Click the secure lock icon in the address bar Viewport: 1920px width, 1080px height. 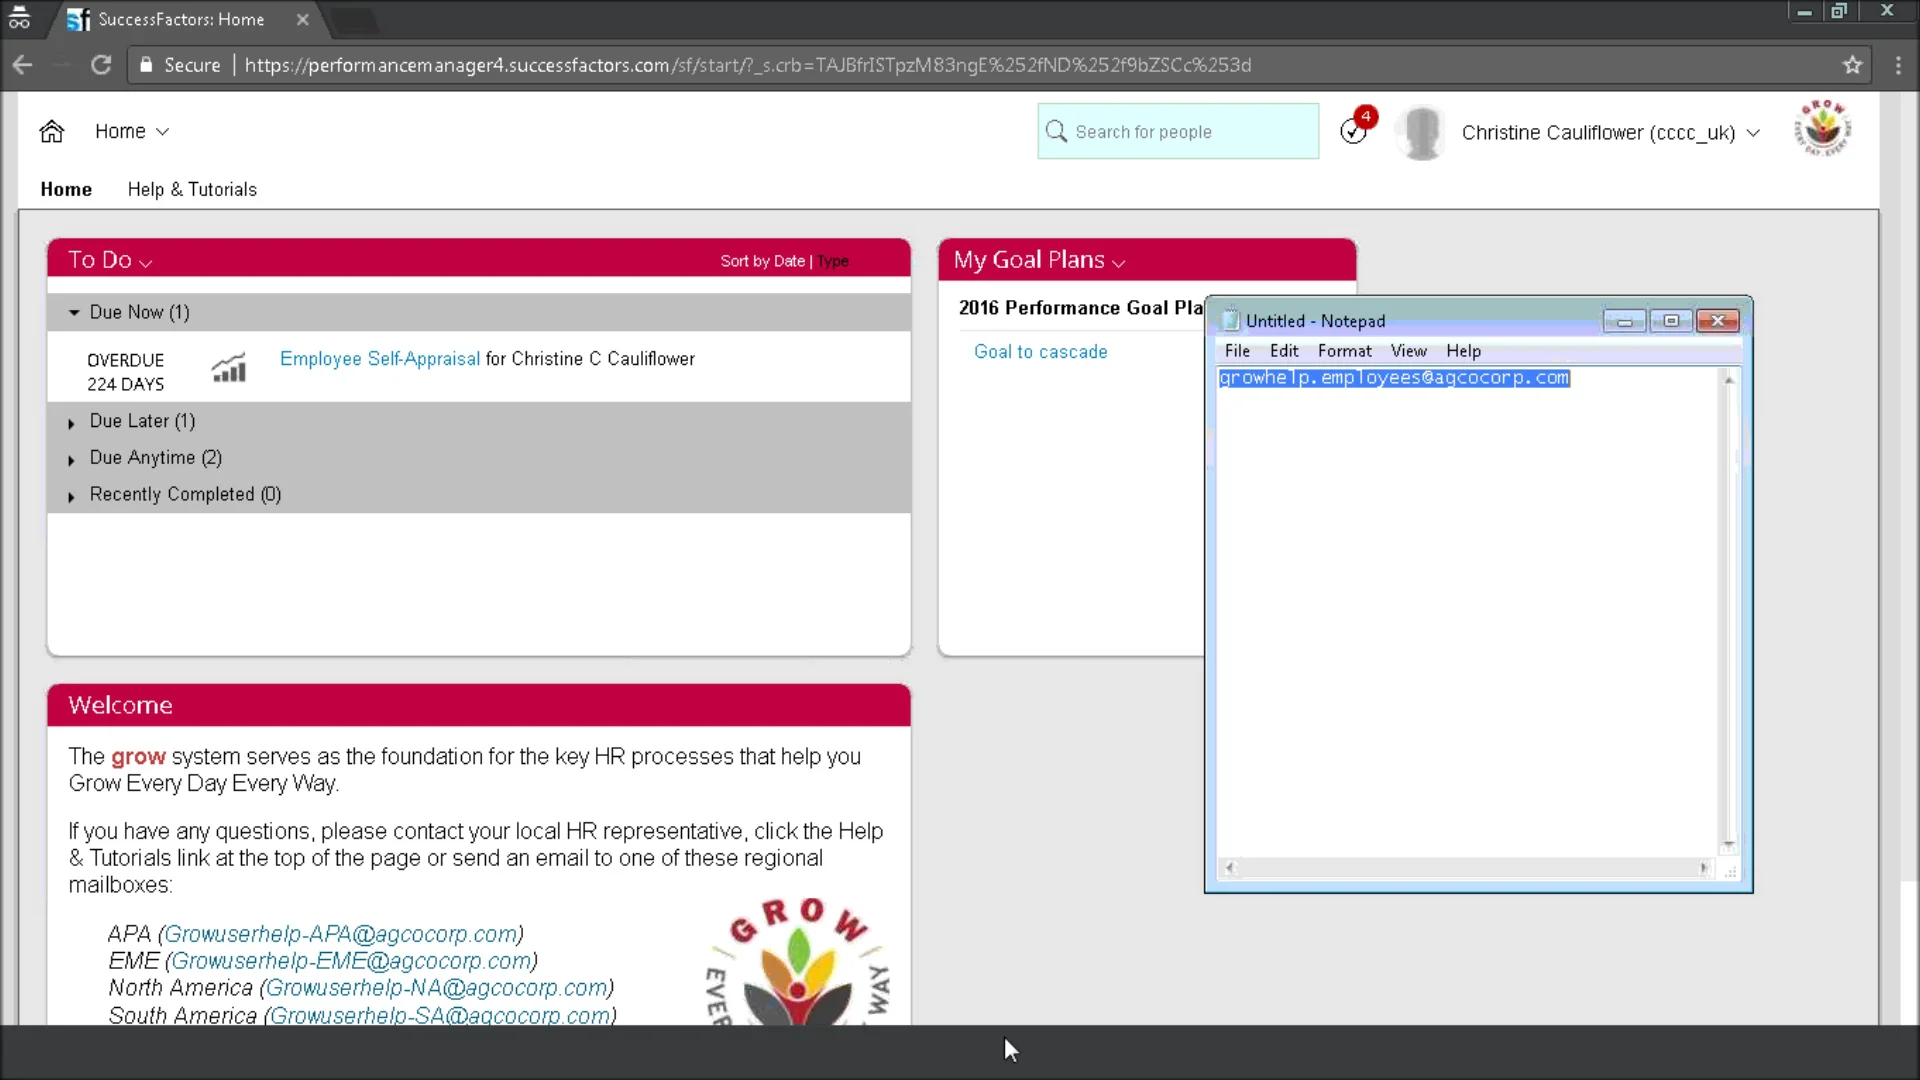tap(146, 64)
